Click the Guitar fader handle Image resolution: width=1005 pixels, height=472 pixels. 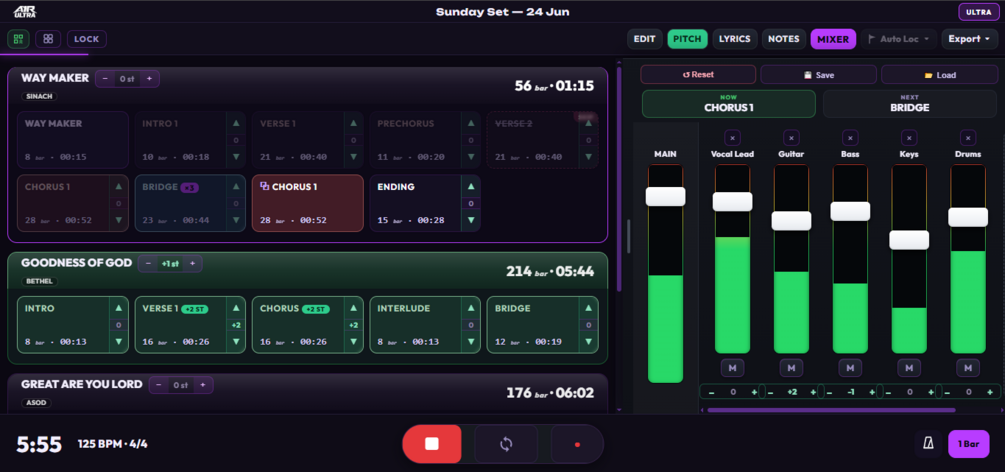point(791,221)
